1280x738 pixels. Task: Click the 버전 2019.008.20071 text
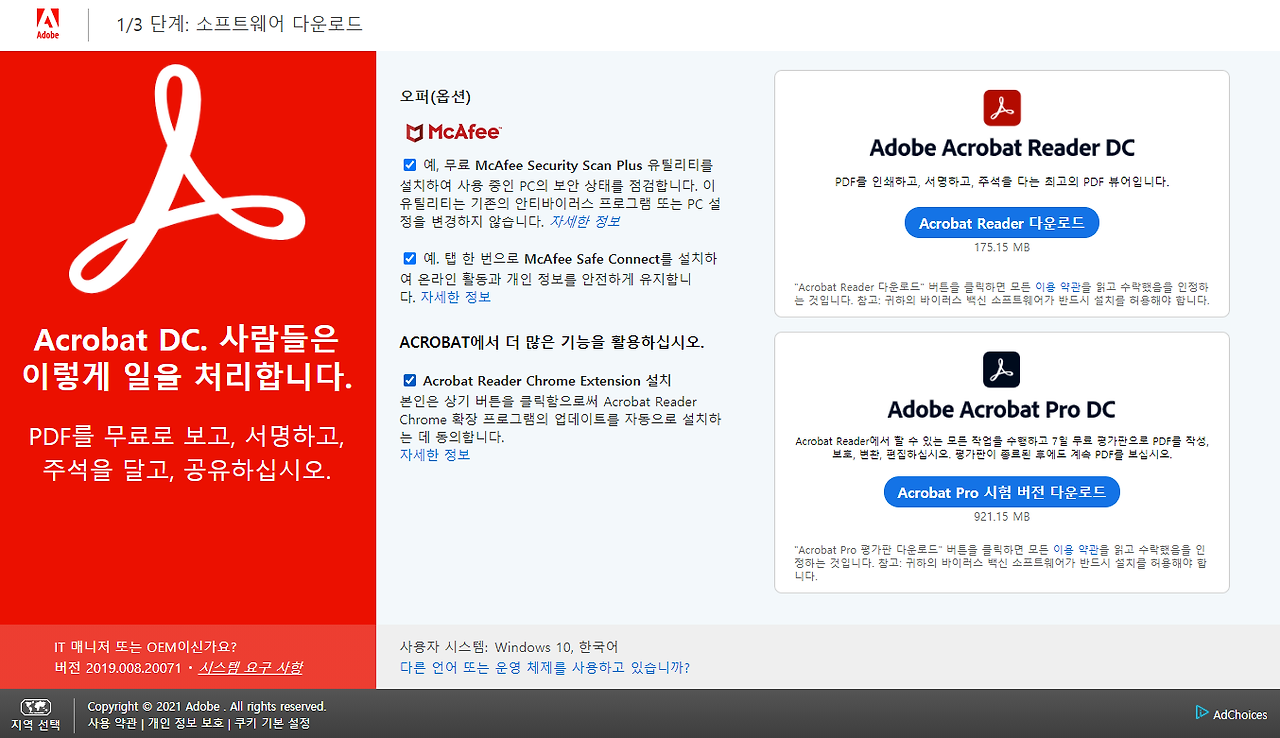coord(118,667)
